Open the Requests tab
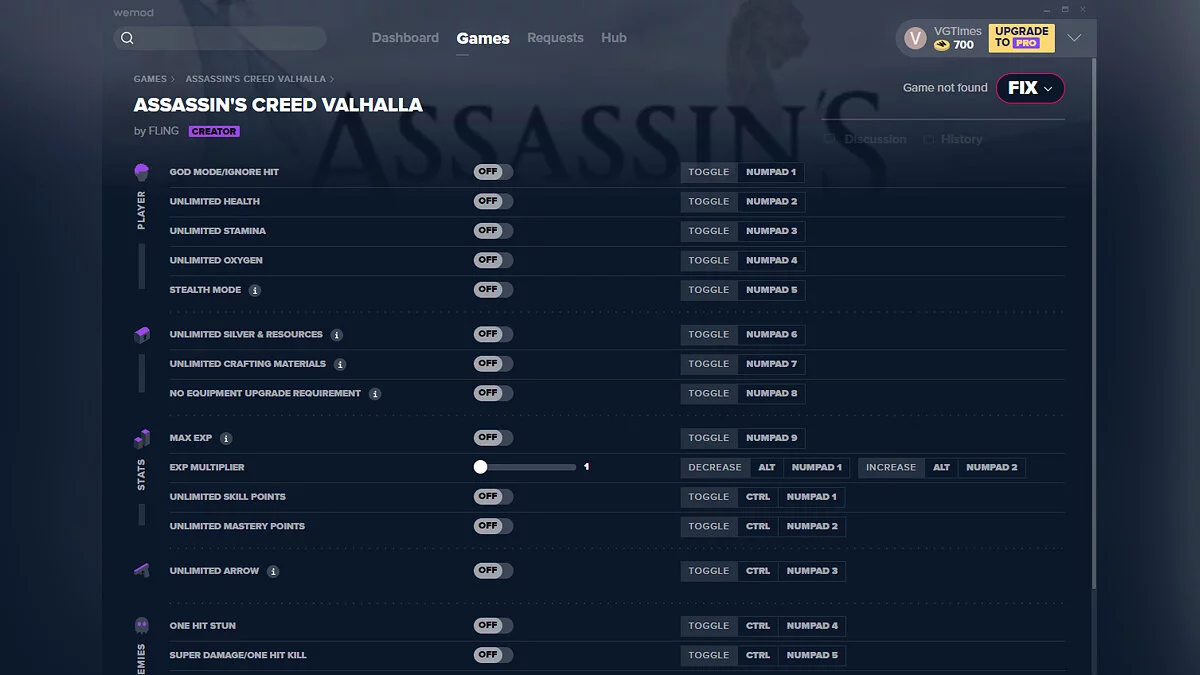This screenshot has height=675, width=1200. (555, 38)
